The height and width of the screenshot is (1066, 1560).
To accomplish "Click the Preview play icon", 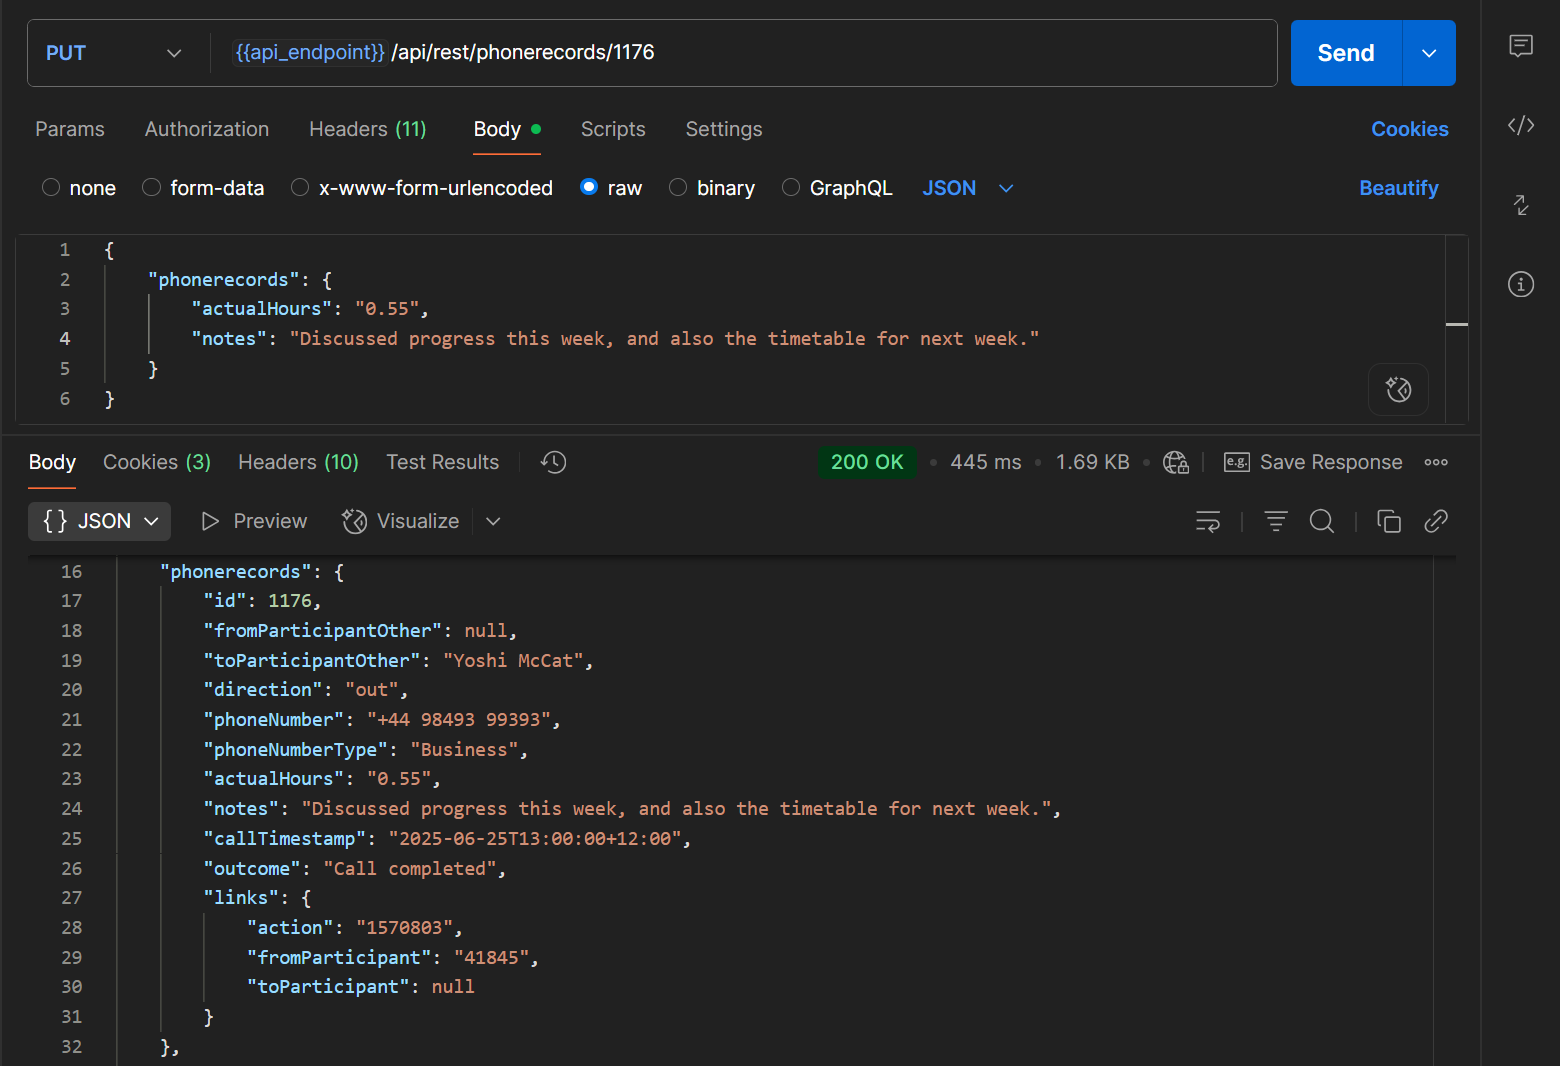I will (210, 521).
